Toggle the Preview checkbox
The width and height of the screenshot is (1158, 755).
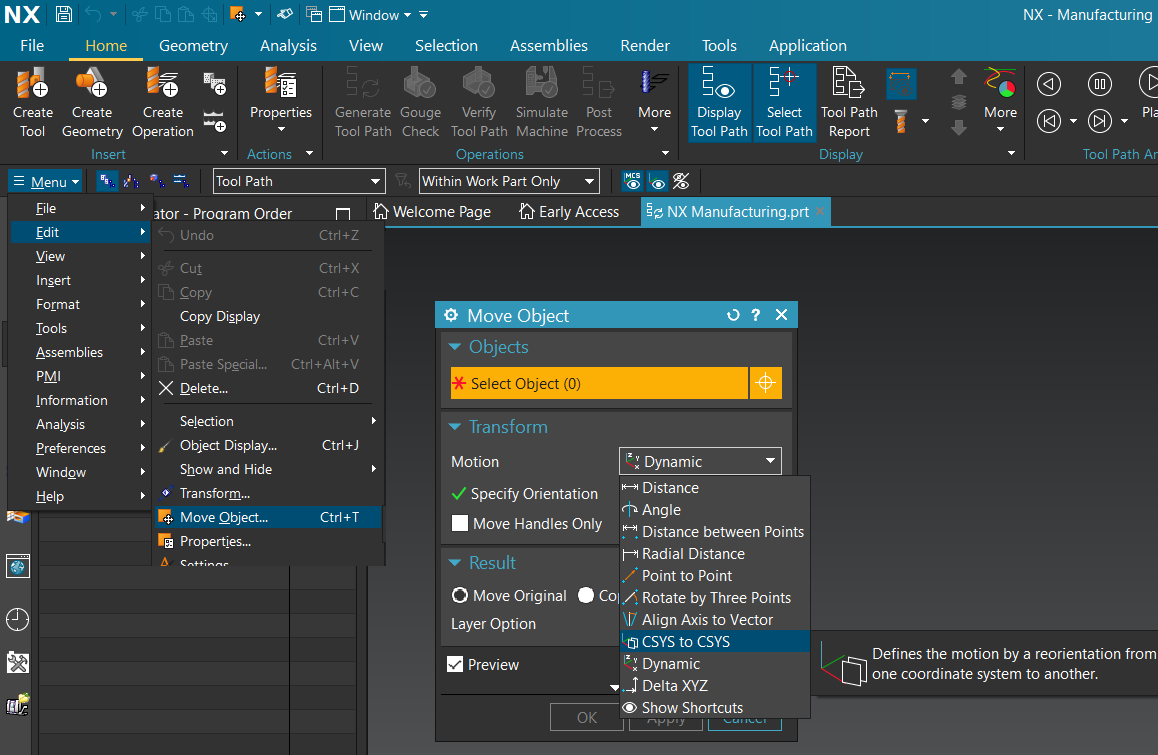[x=455, y=664]
